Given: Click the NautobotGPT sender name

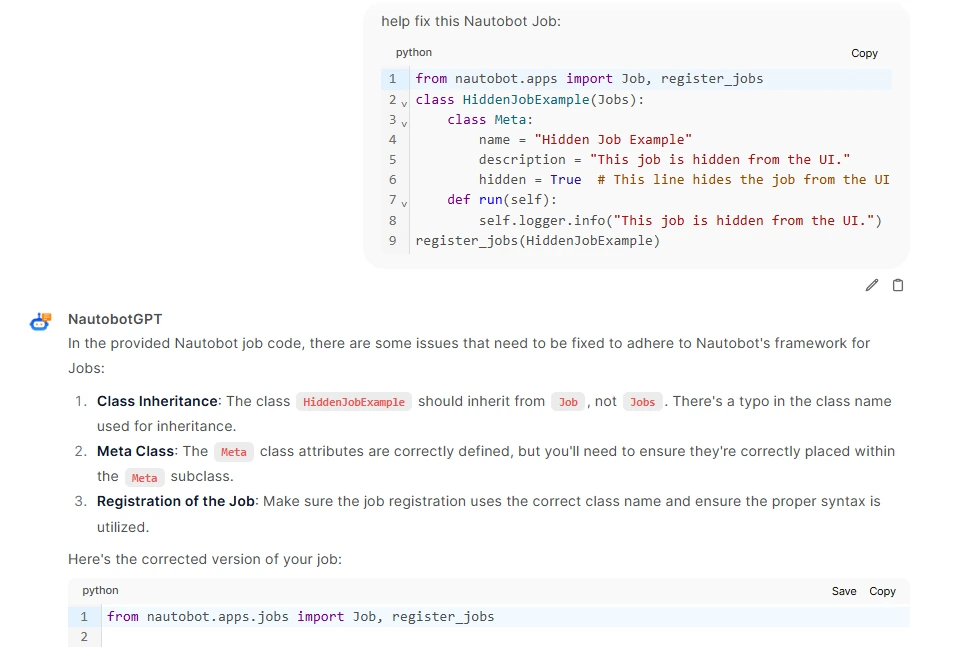Looking at the screenshot, I should click(115, 319).
